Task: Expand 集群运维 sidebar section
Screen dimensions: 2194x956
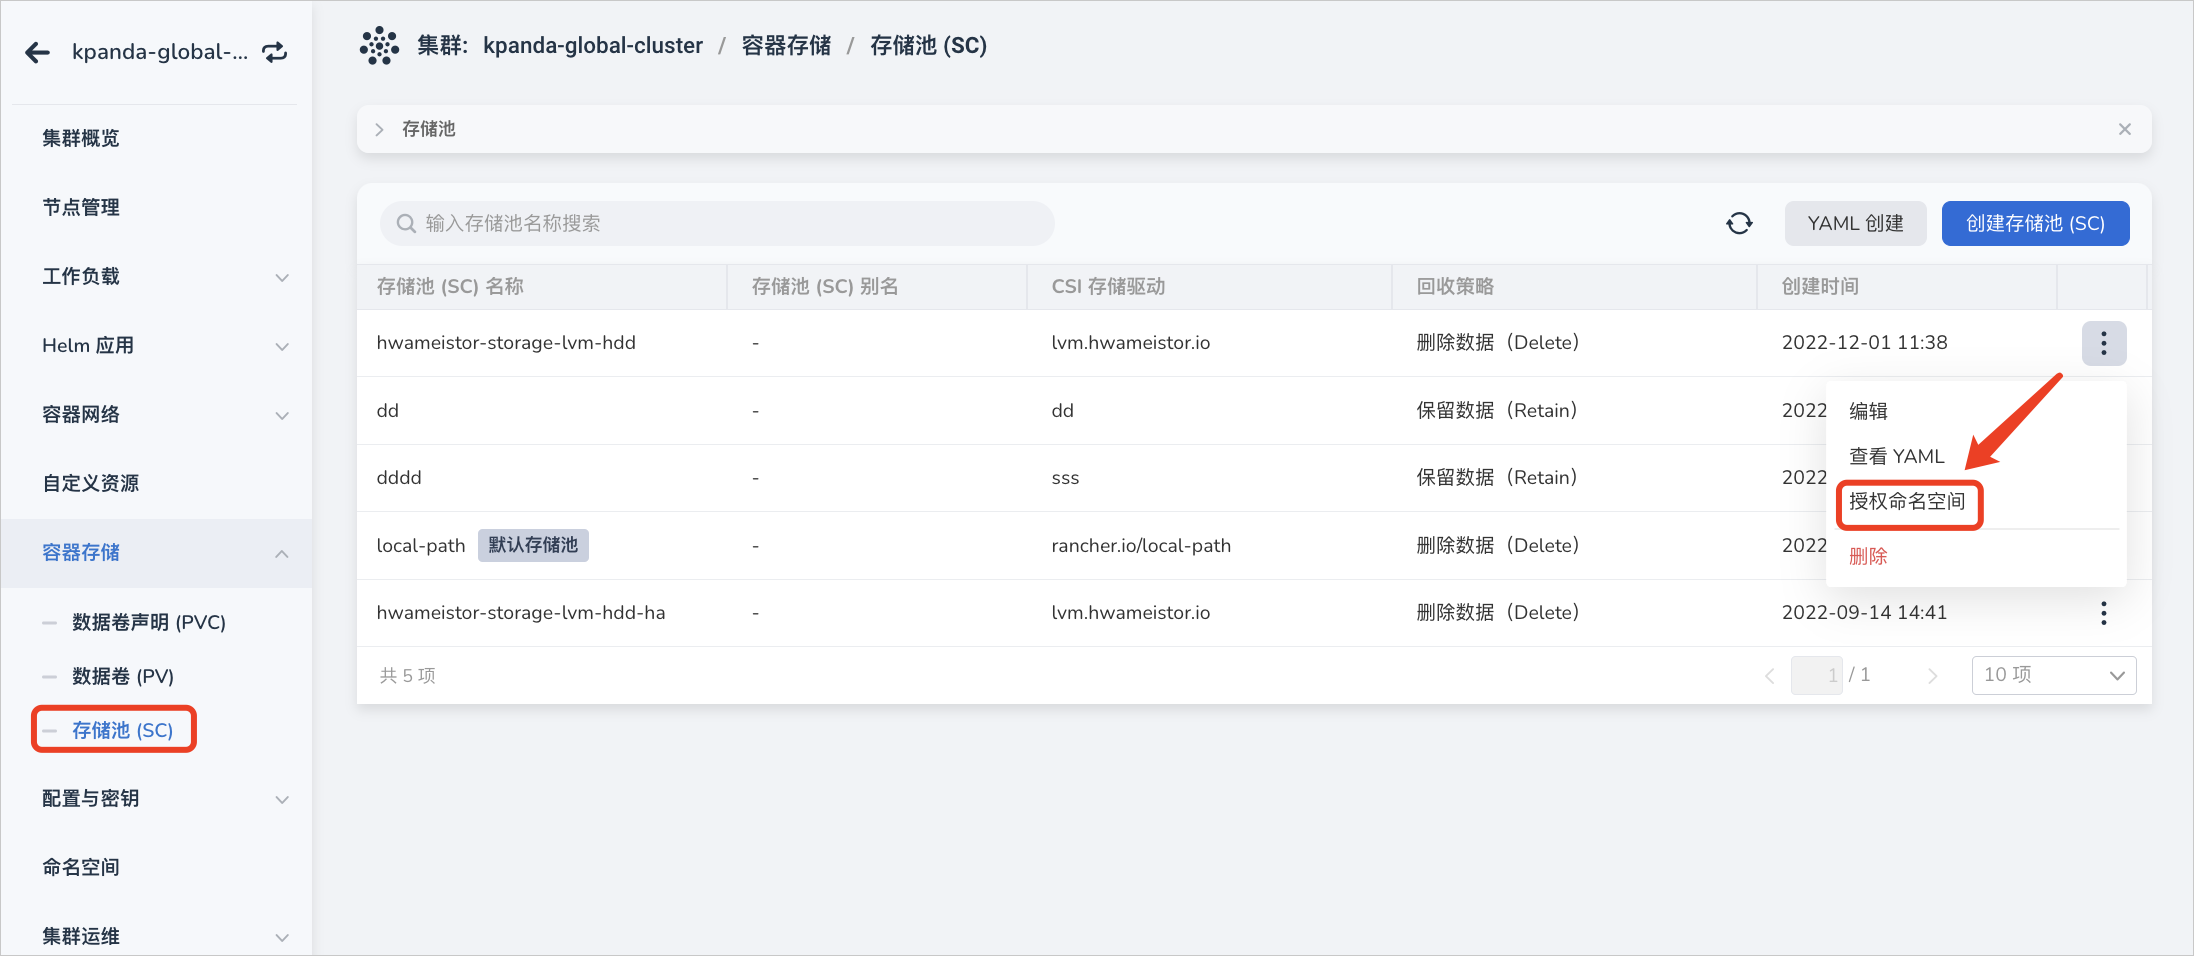Action: tap(282, 937)
